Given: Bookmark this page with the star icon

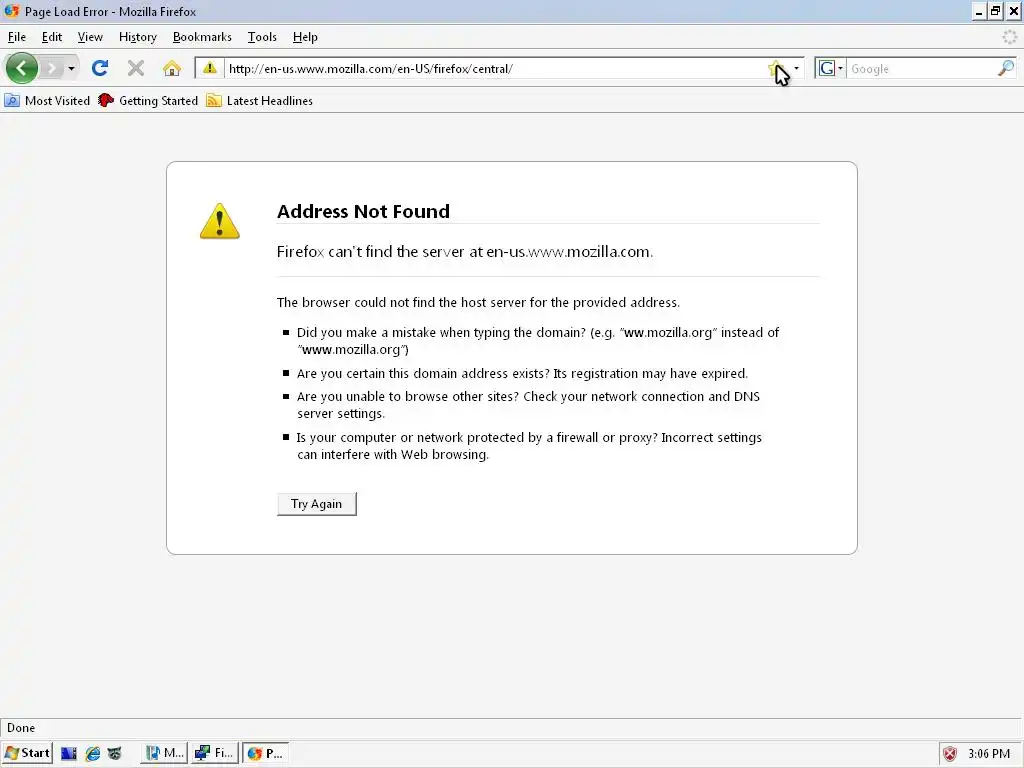Looking at the screenshot, I should click(x=776, y=68).
